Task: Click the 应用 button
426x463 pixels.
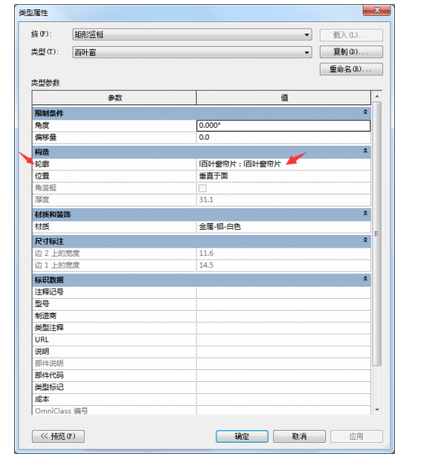Action: tap(356, 436)
